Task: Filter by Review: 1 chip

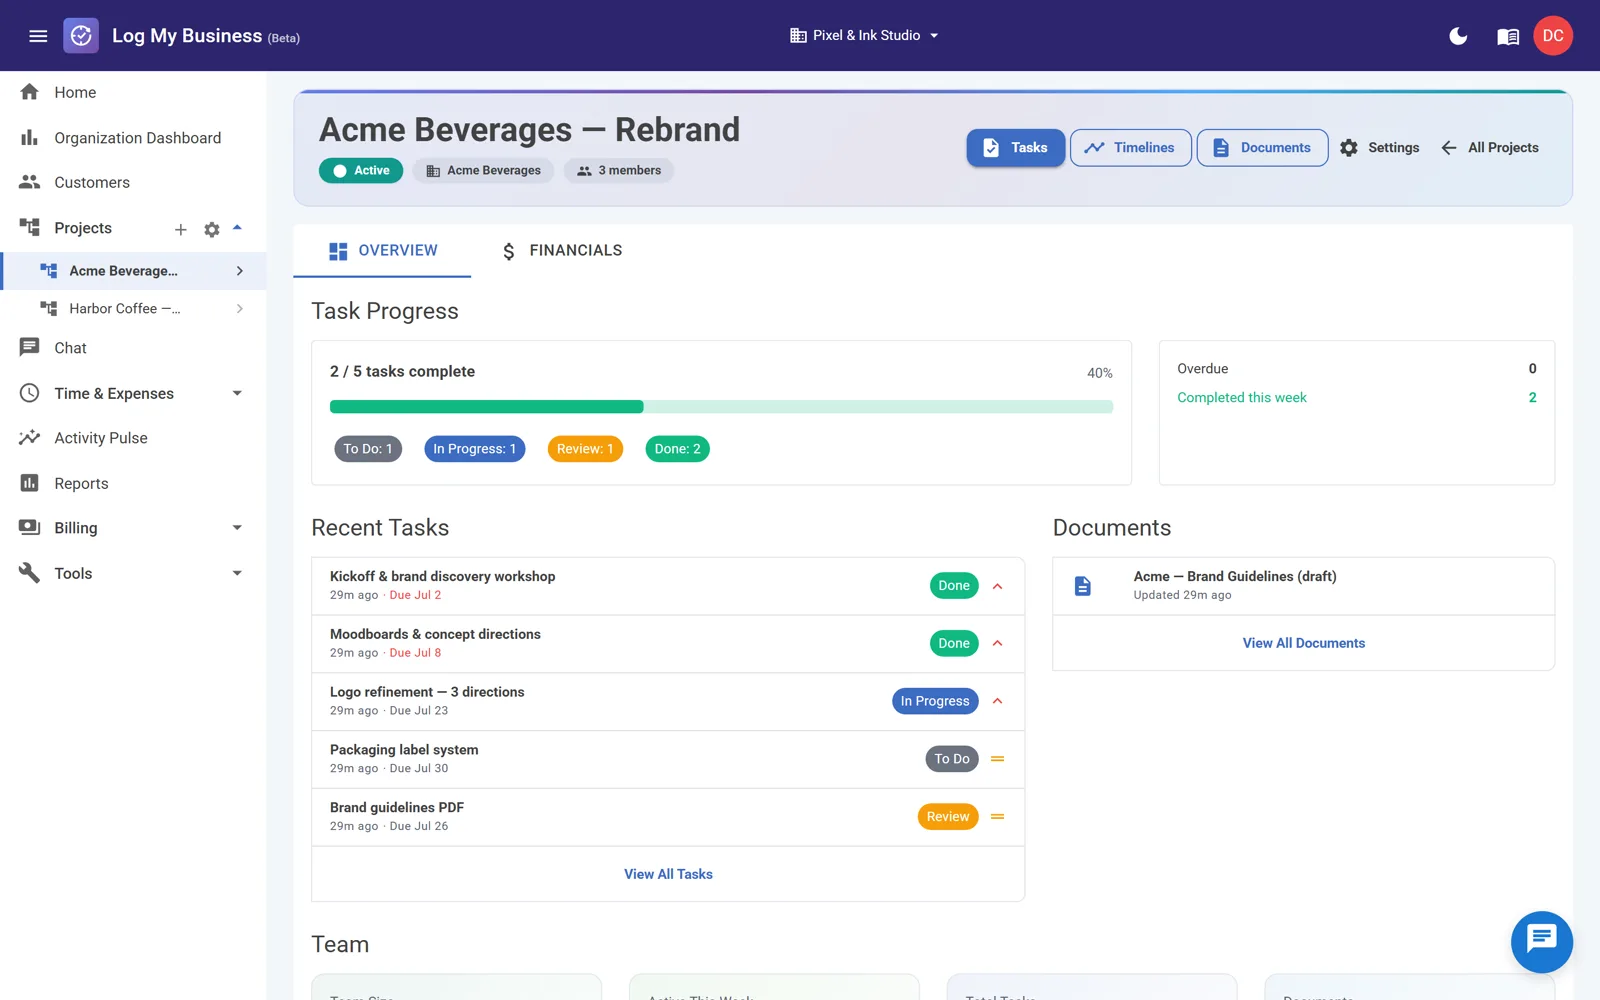Action: [585, 449]
